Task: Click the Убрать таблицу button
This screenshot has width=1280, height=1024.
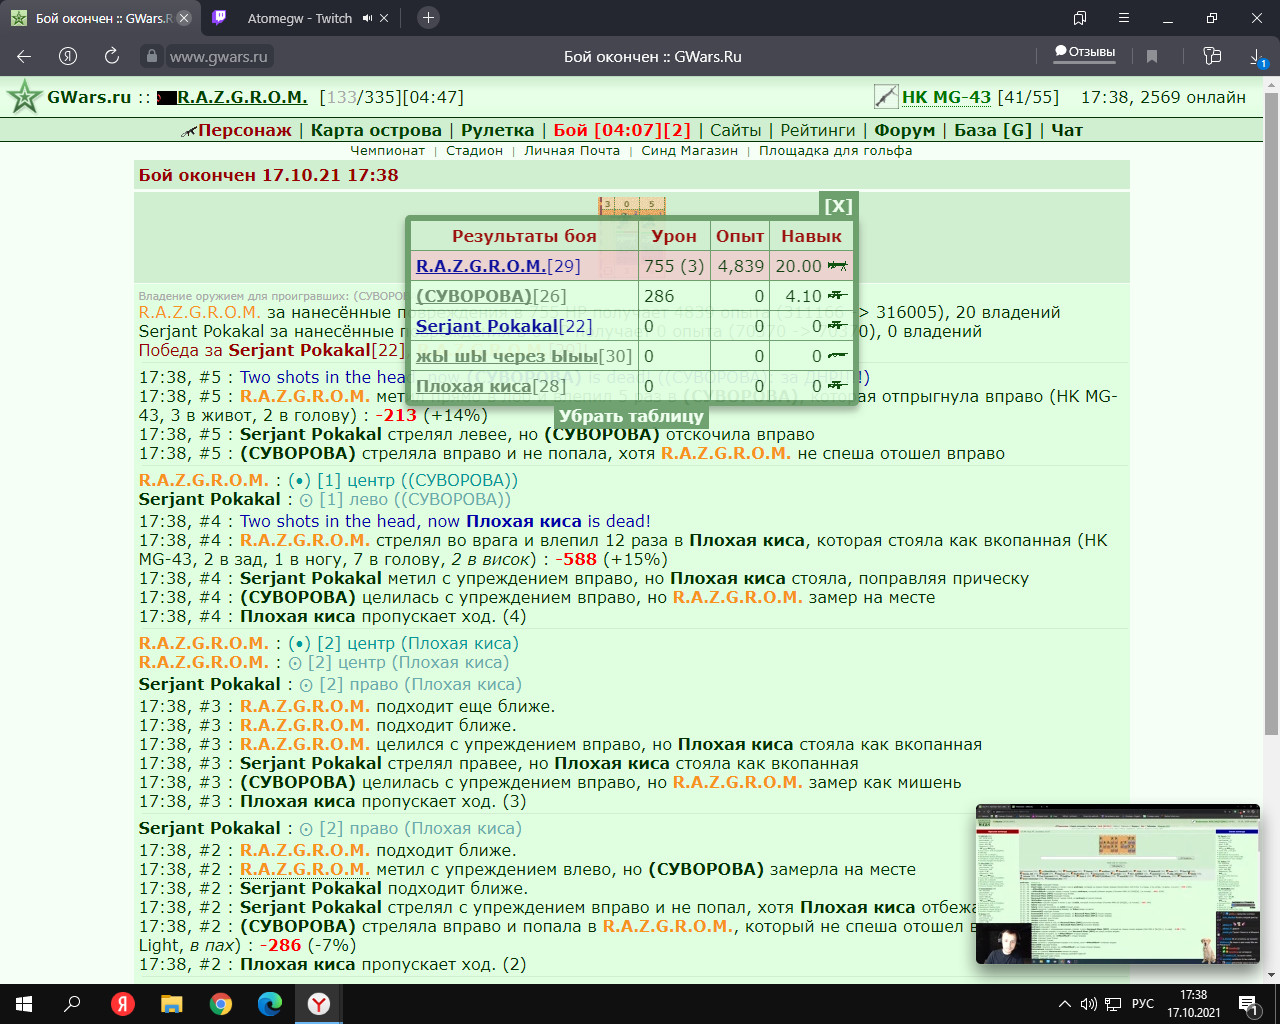Action: pyautogui.click(x=631, y=416)
